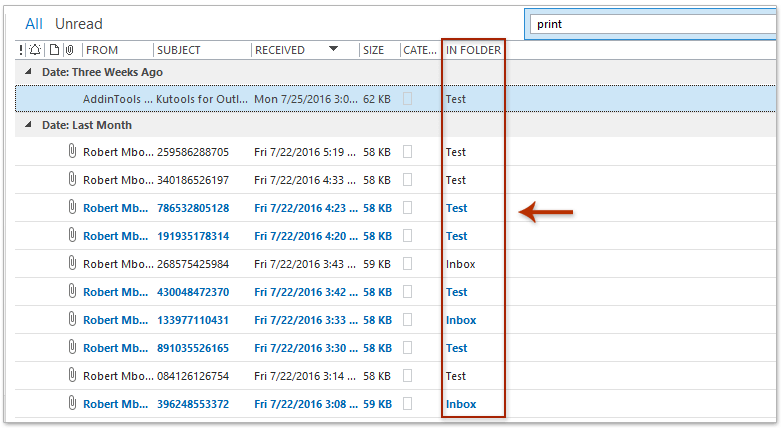The image size is (783, 430).
Task: Click attachment icon on email 786532805128
Action: click(x=71, y=208)
